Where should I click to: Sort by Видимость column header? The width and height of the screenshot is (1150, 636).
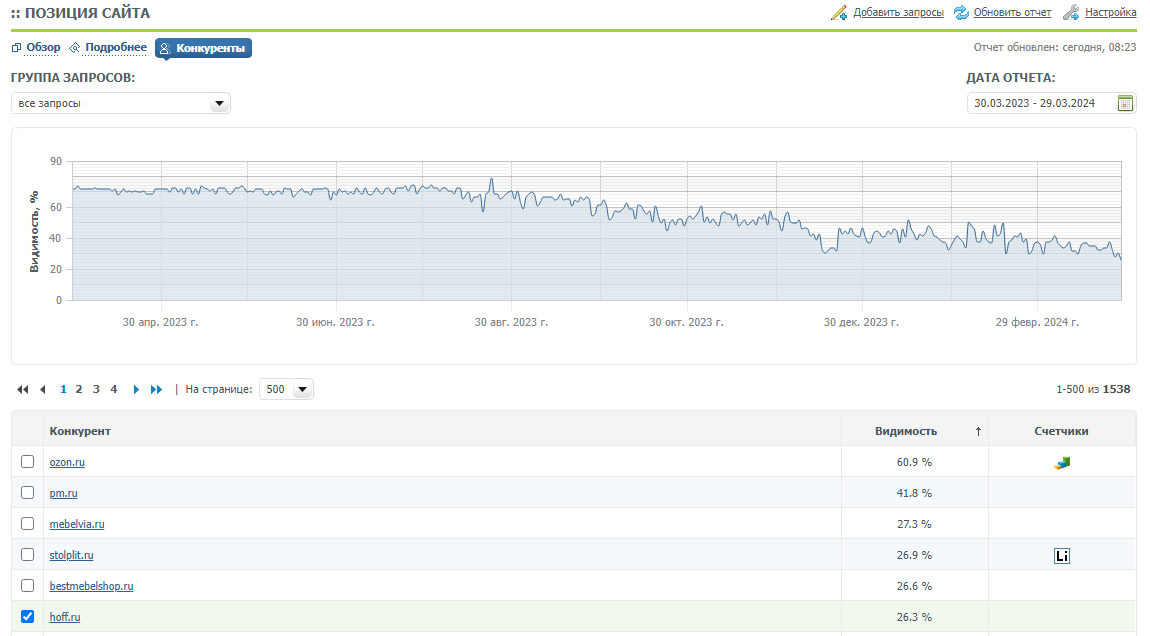click(x=906, y=431)
